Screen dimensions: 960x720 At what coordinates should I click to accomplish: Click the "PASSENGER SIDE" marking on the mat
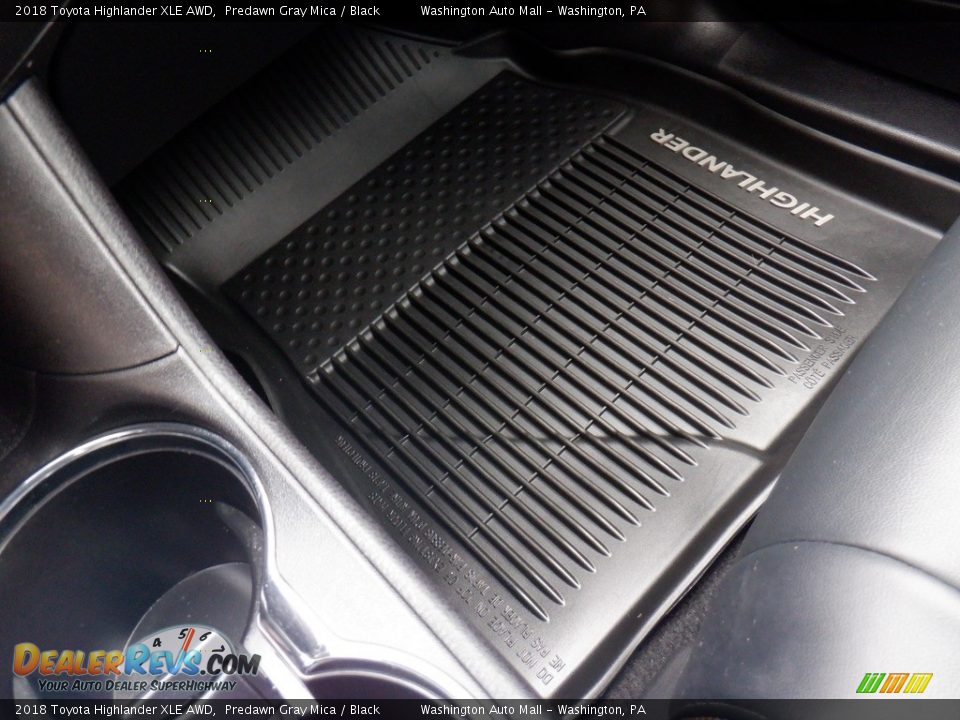[x=817, y=354]
